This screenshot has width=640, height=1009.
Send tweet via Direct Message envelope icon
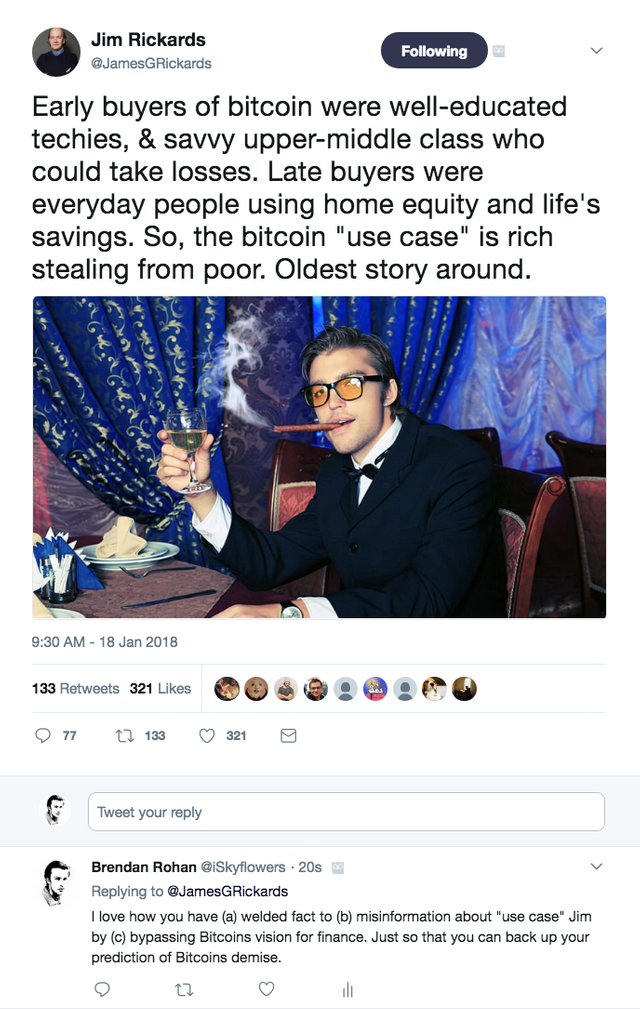coord(288,736)
